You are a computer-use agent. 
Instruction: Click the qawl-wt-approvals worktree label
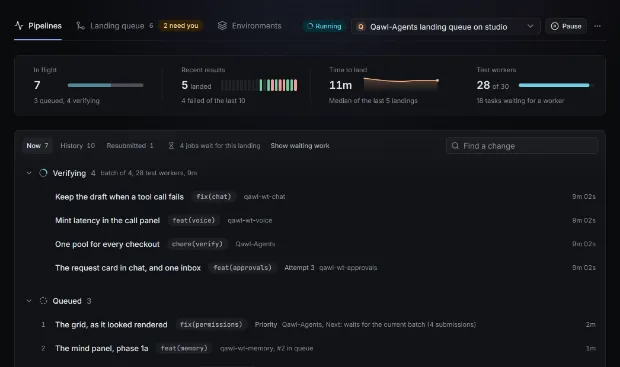point(348,268)
